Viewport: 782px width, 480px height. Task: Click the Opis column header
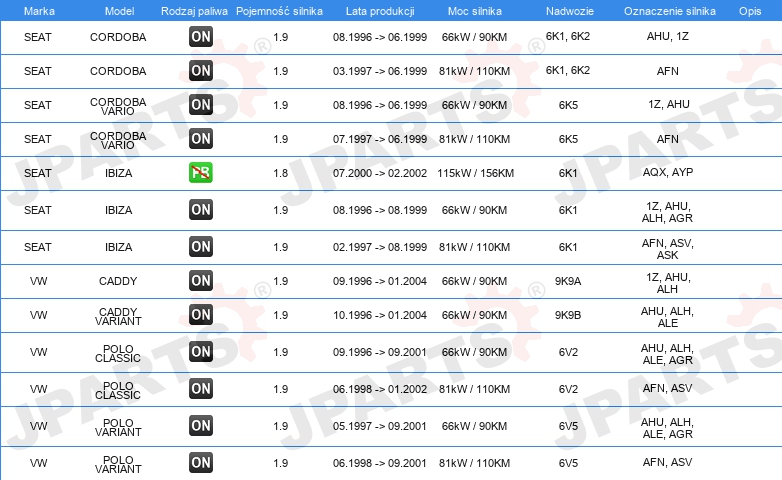[x=750, y=11]
